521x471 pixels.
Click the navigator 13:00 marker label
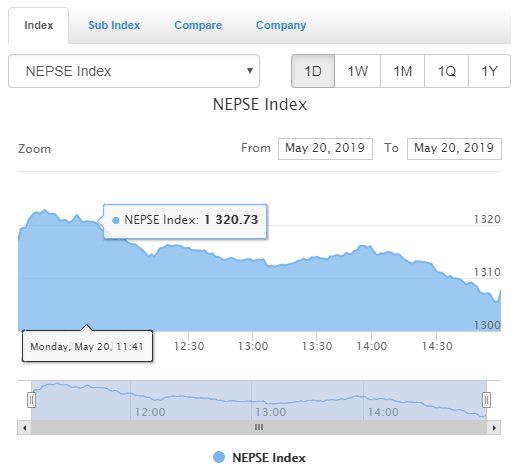coord(271,412)
